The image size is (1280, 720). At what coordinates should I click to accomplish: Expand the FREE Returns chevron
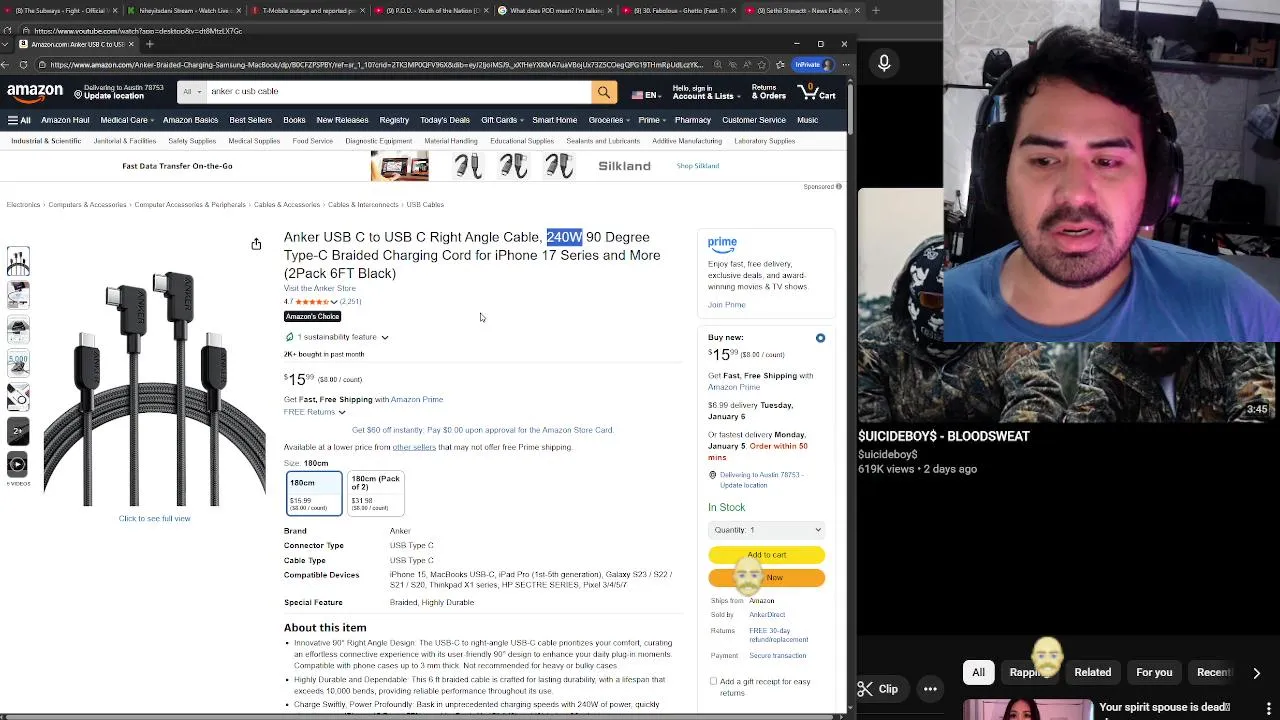coord(342,412)
